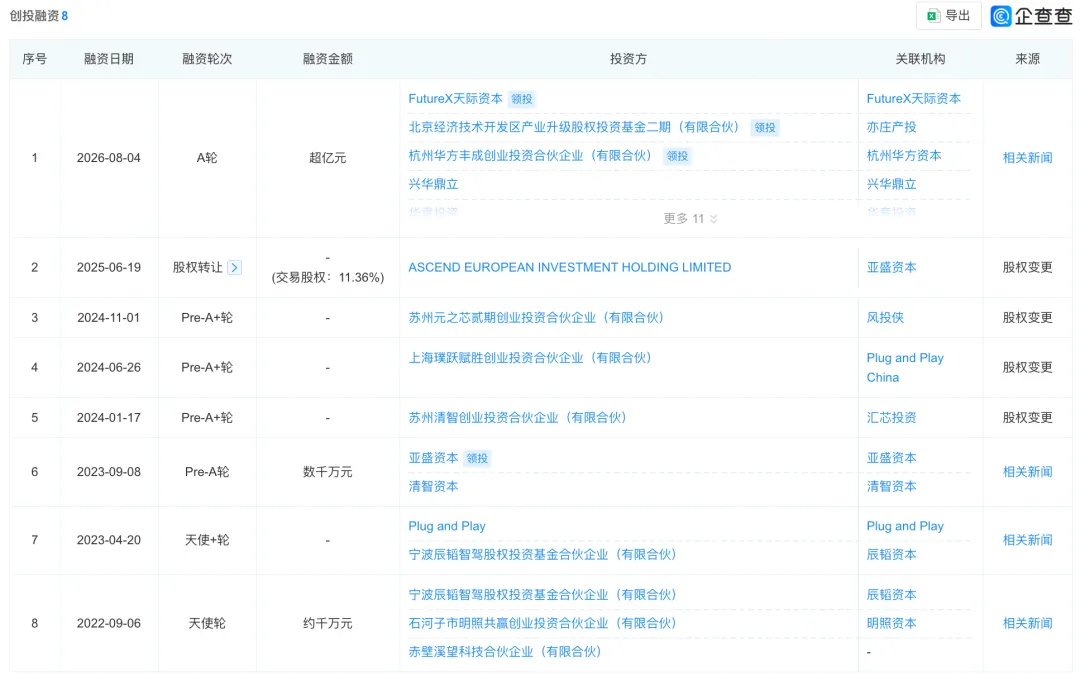Open 相关新闻 for the A轮 row
The width and height of the screenshot is (1080, 675).
[x=1027, y=158]
